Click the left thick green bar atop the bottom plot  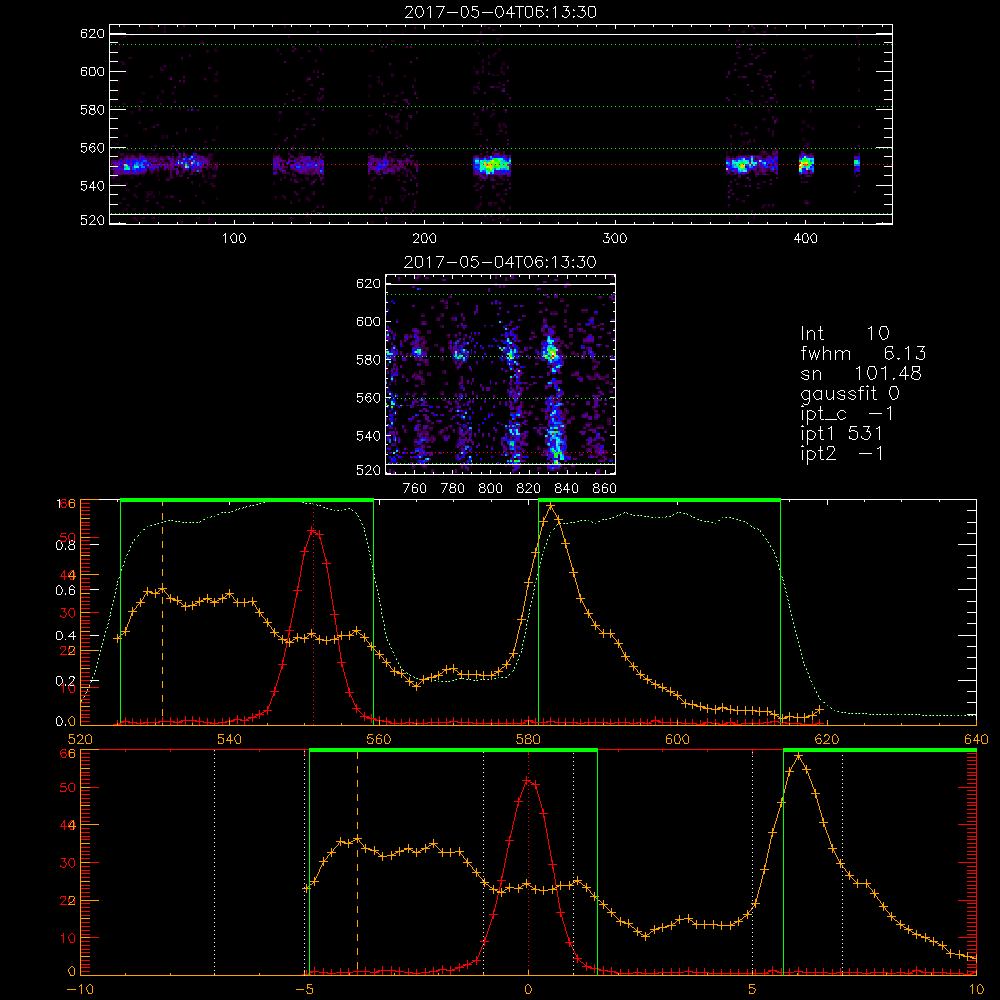click(x=453, y=751)
